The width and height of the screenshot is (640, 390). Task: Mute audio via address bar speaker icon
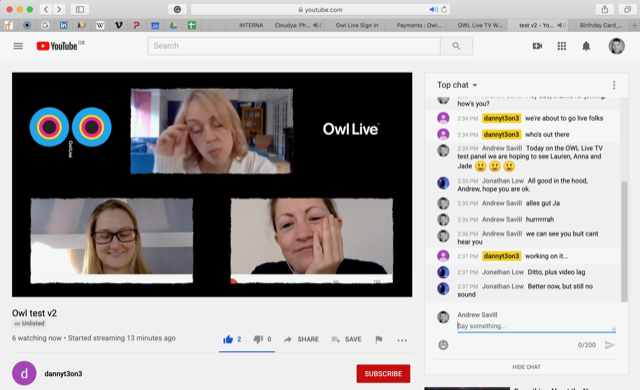click(x=433, y=9)
